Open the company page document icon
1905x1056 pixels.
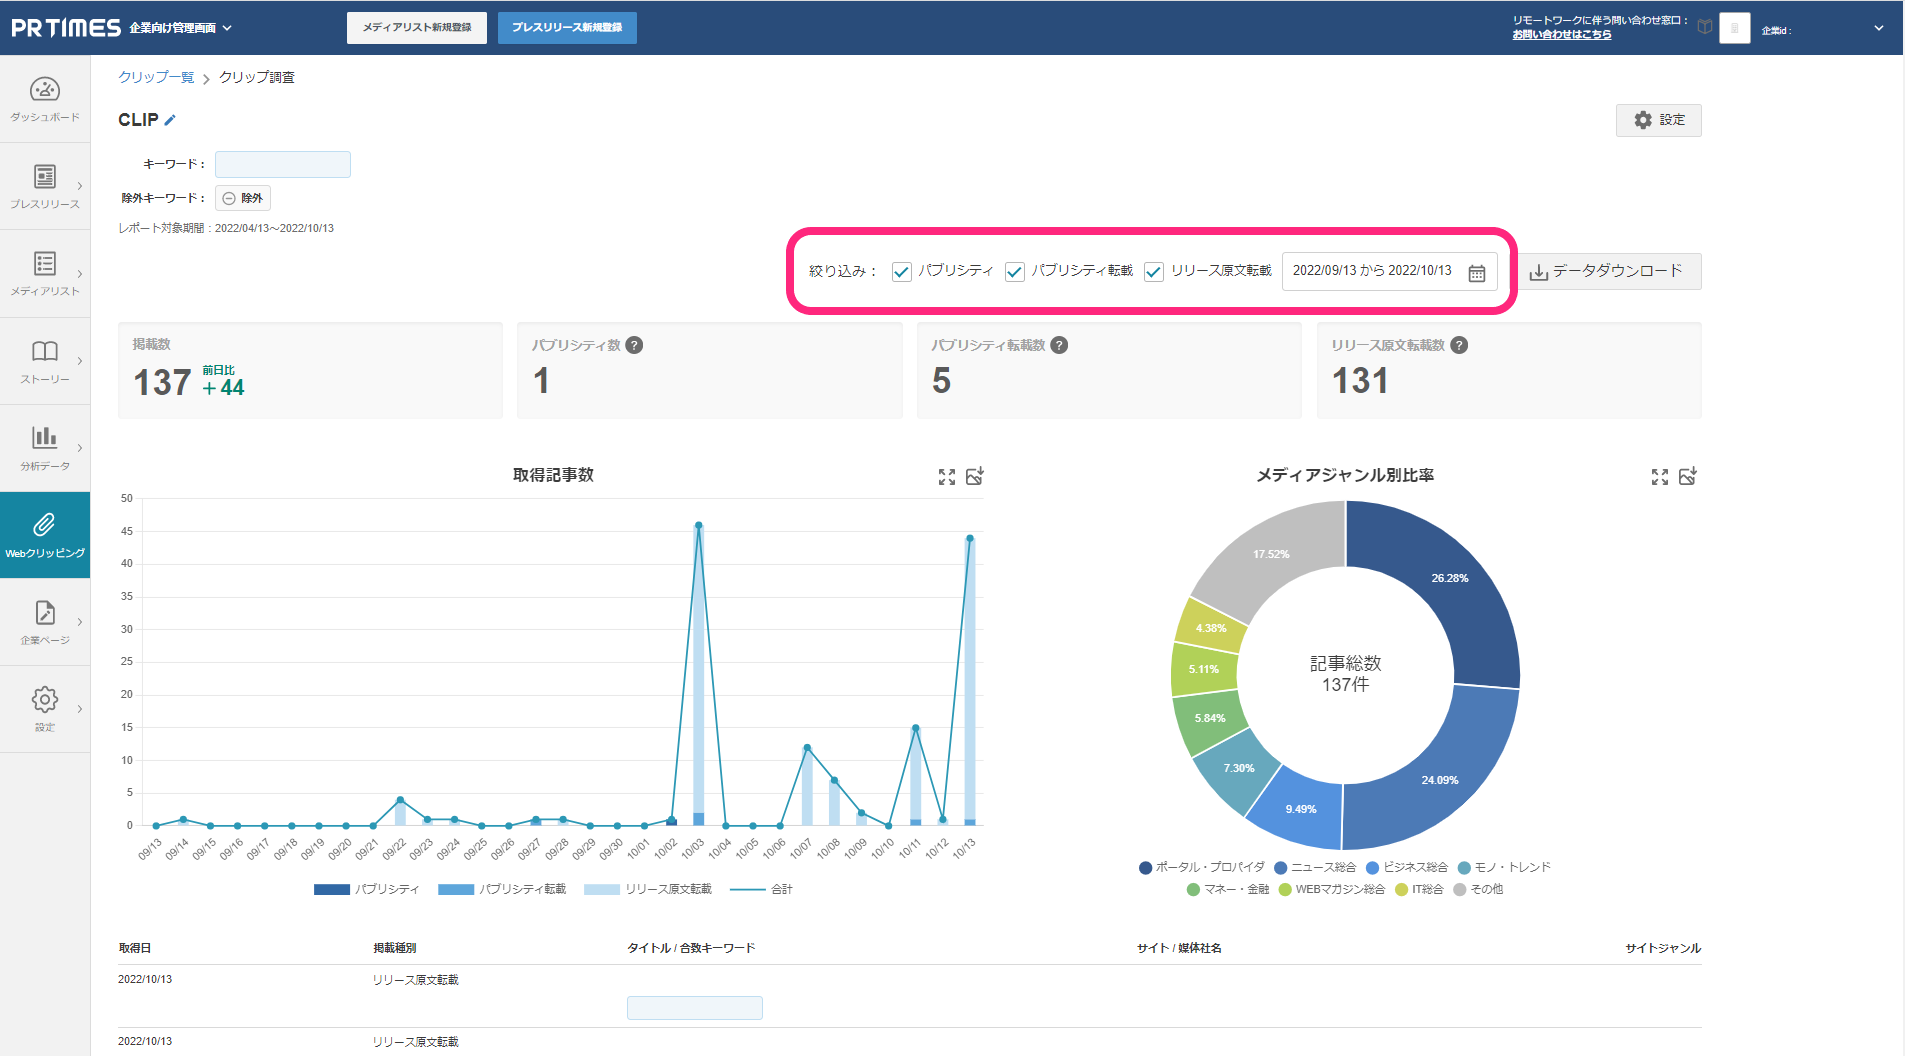(45, 612)
